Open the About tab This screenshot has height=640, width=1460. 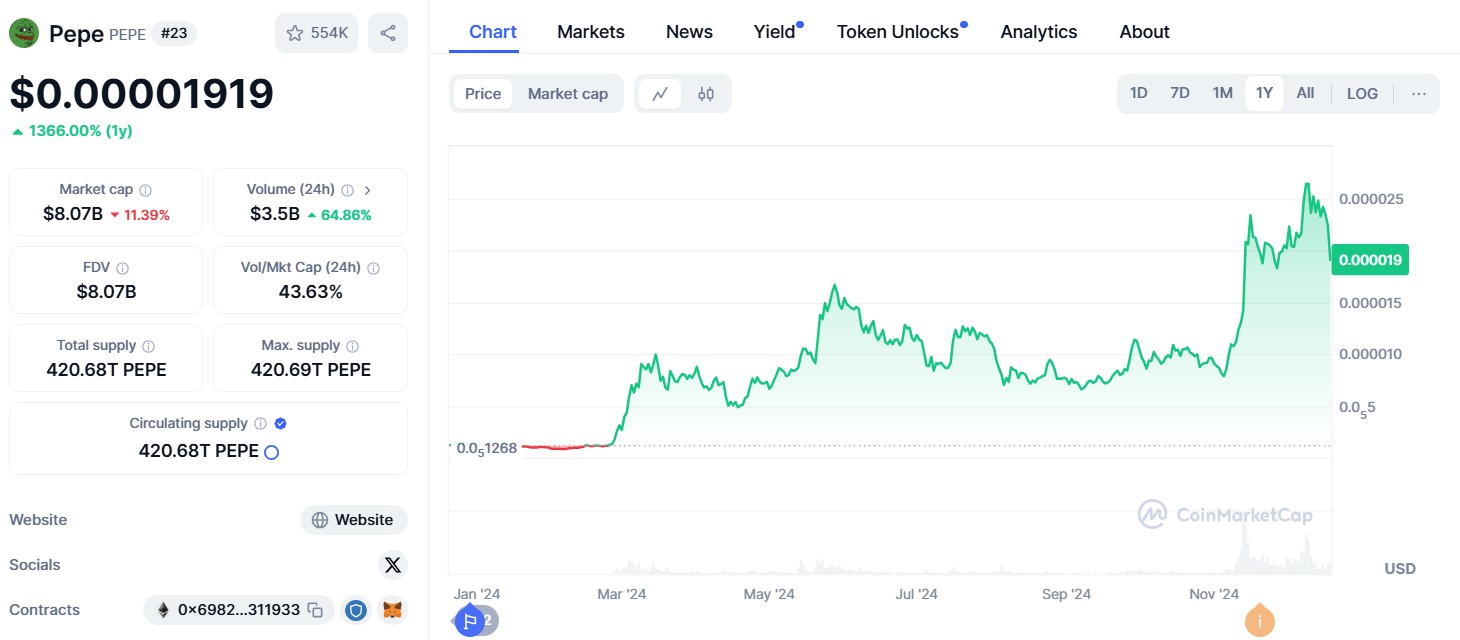point(1145,32)
